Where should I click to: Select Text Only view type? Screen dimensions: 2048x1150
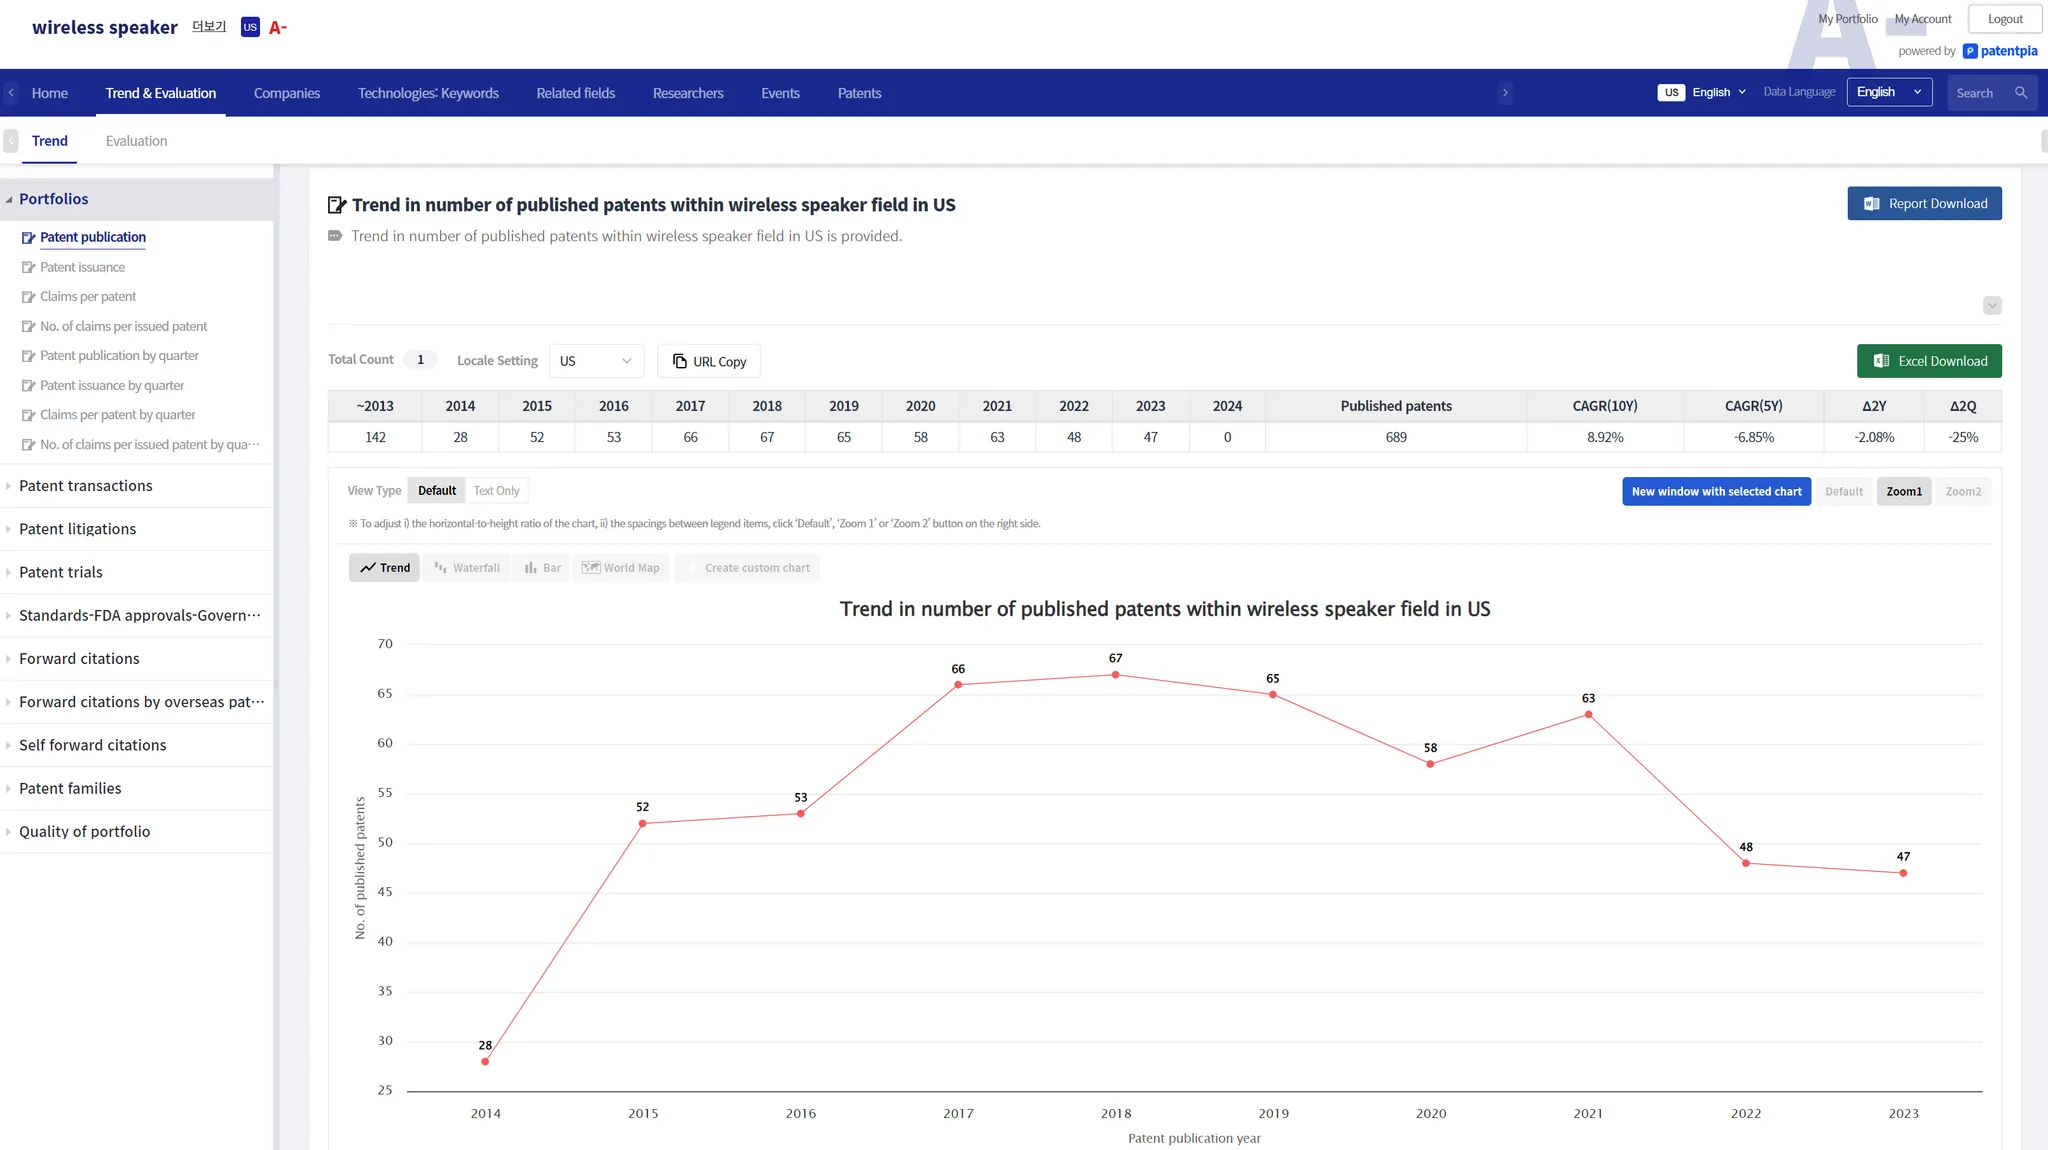[496, 491]
